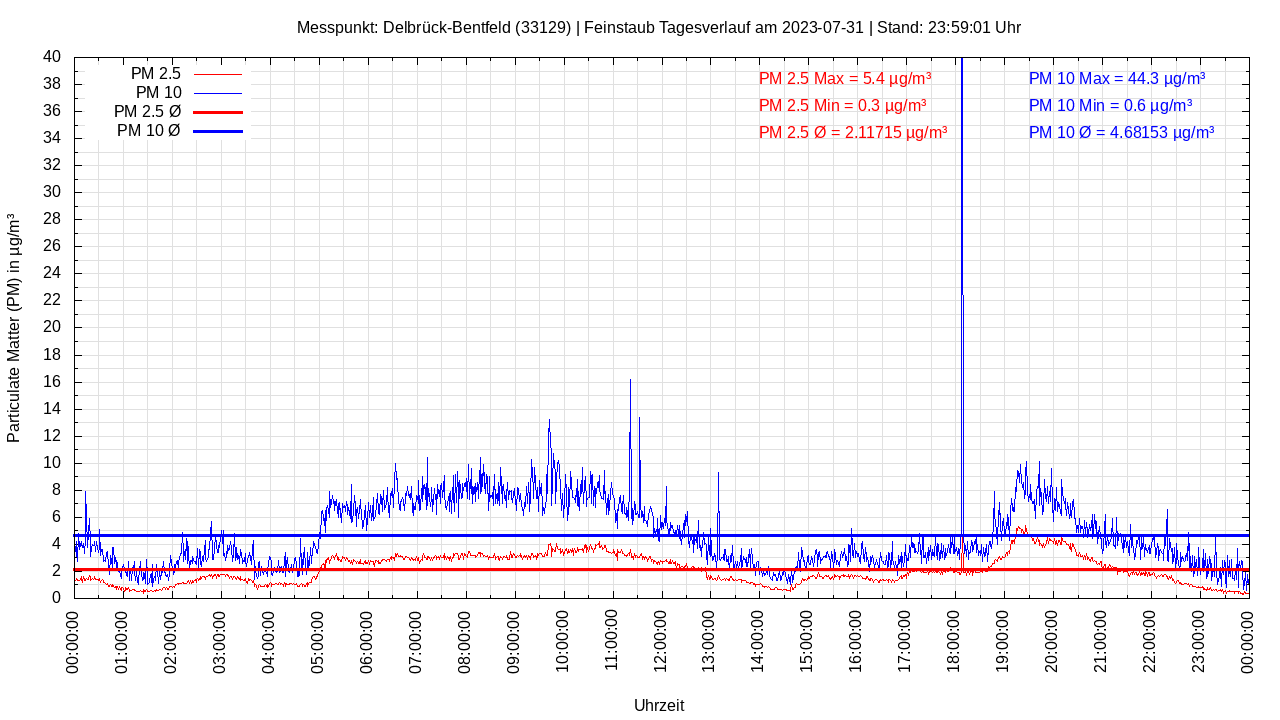The image size is (1280, 720).
Task: Click the PM 10 Max = 44.3 µg/m³ text
Action: coord(1116,79)
